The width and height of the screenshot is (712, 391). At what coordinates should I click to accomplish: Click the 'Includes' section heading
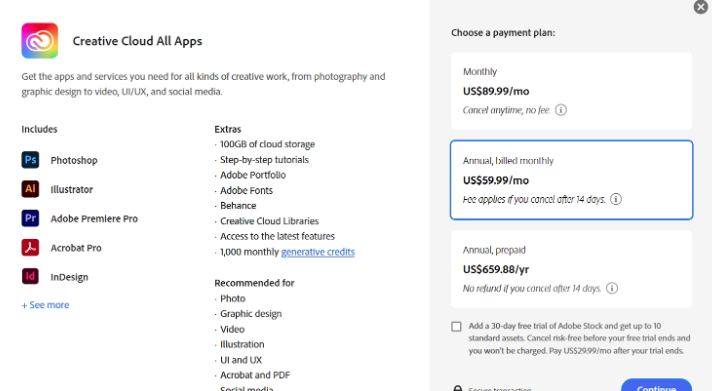click(40, 129)
